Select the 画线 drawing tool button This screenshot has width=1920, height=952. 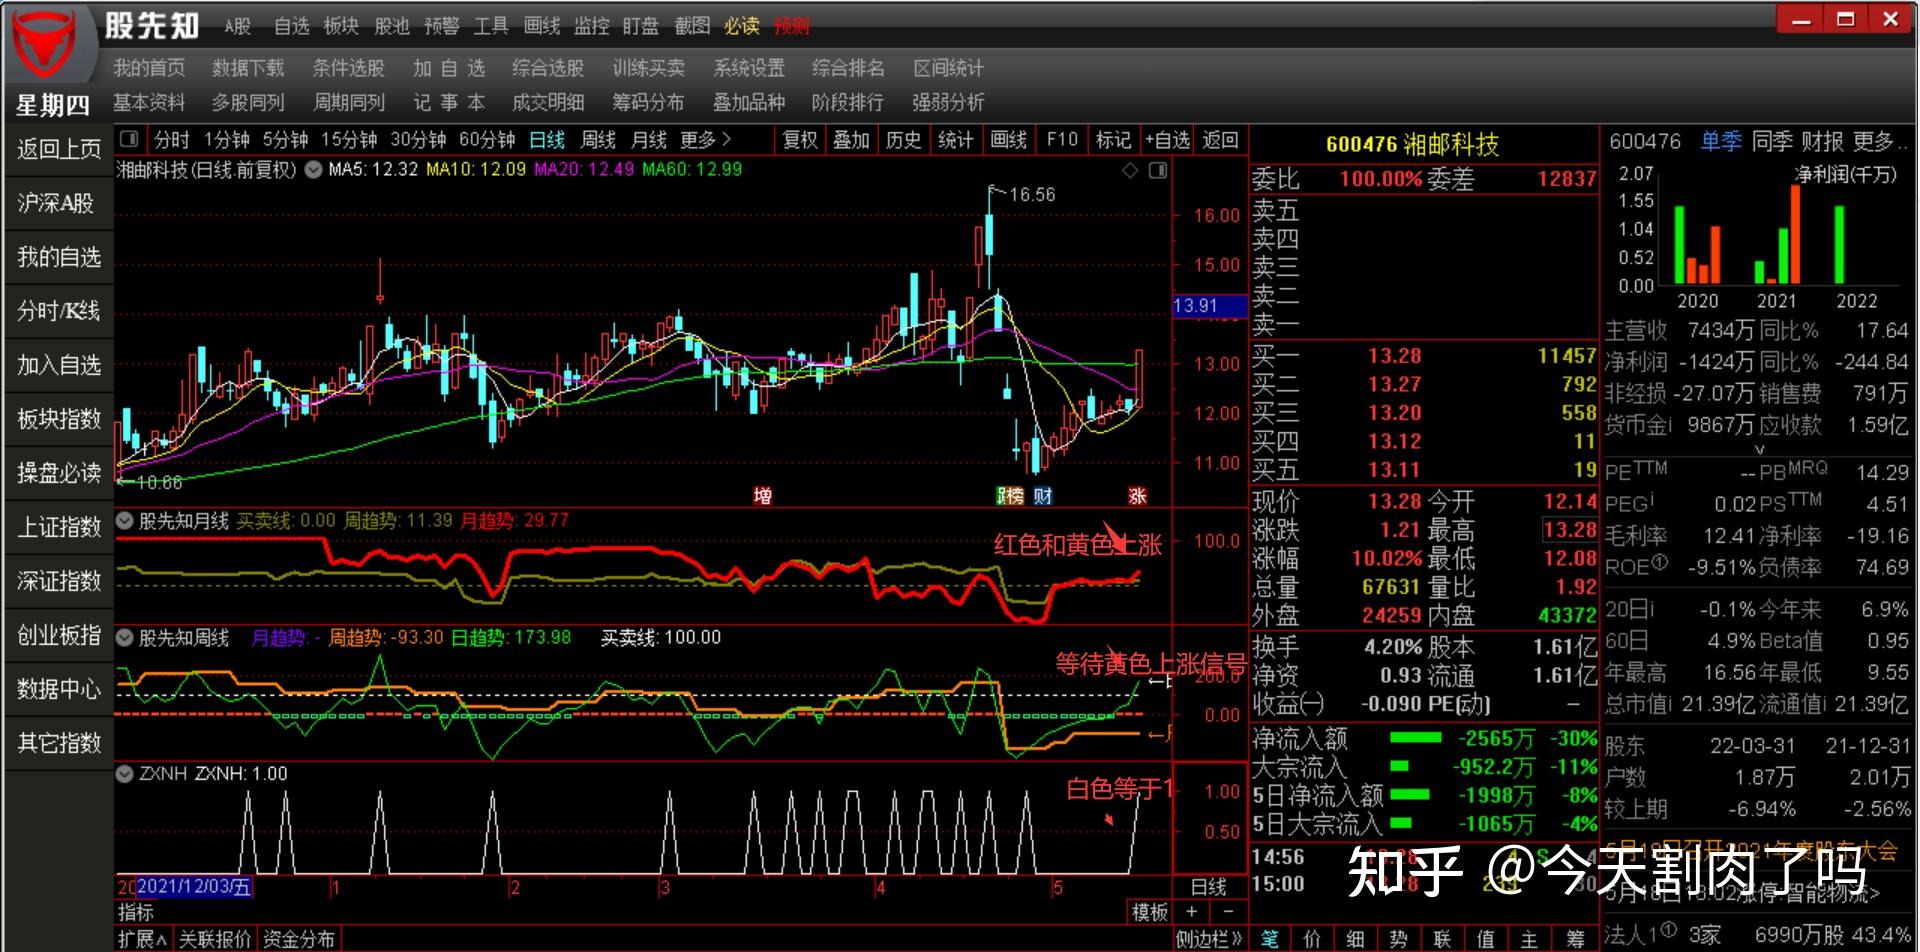point(1008,140)
